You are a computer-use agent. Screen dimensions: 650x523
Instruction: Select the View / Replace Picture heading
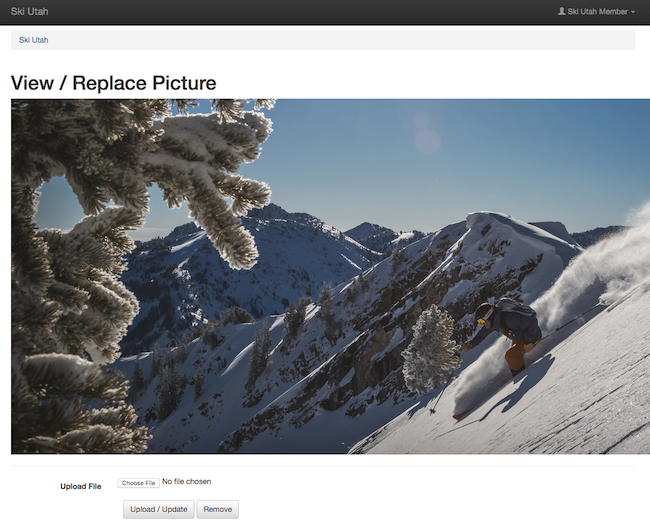point(113,83)
